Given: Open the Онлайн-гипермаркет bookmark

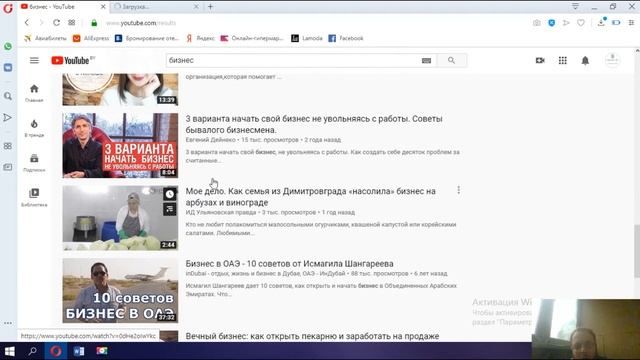Looking at the screenshot, I should tap(252, 38).
